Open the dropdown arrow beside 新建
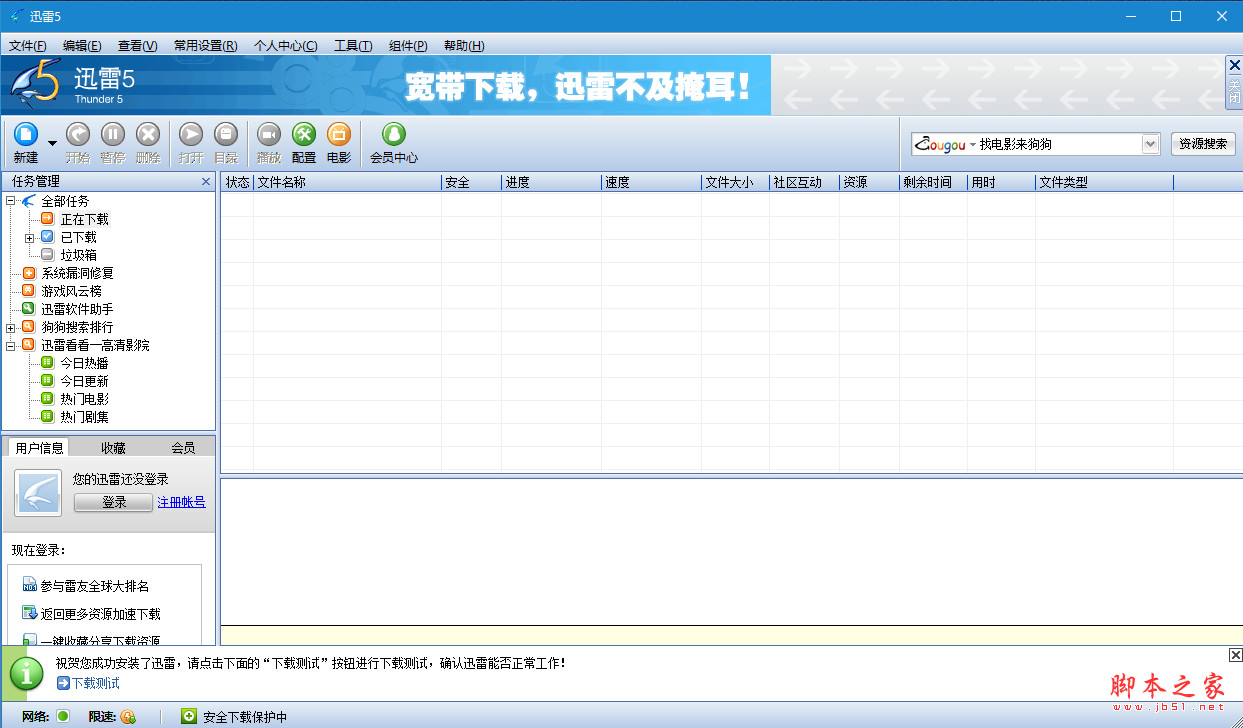This screenshot has height=728, width=1243. coord(52,143)
